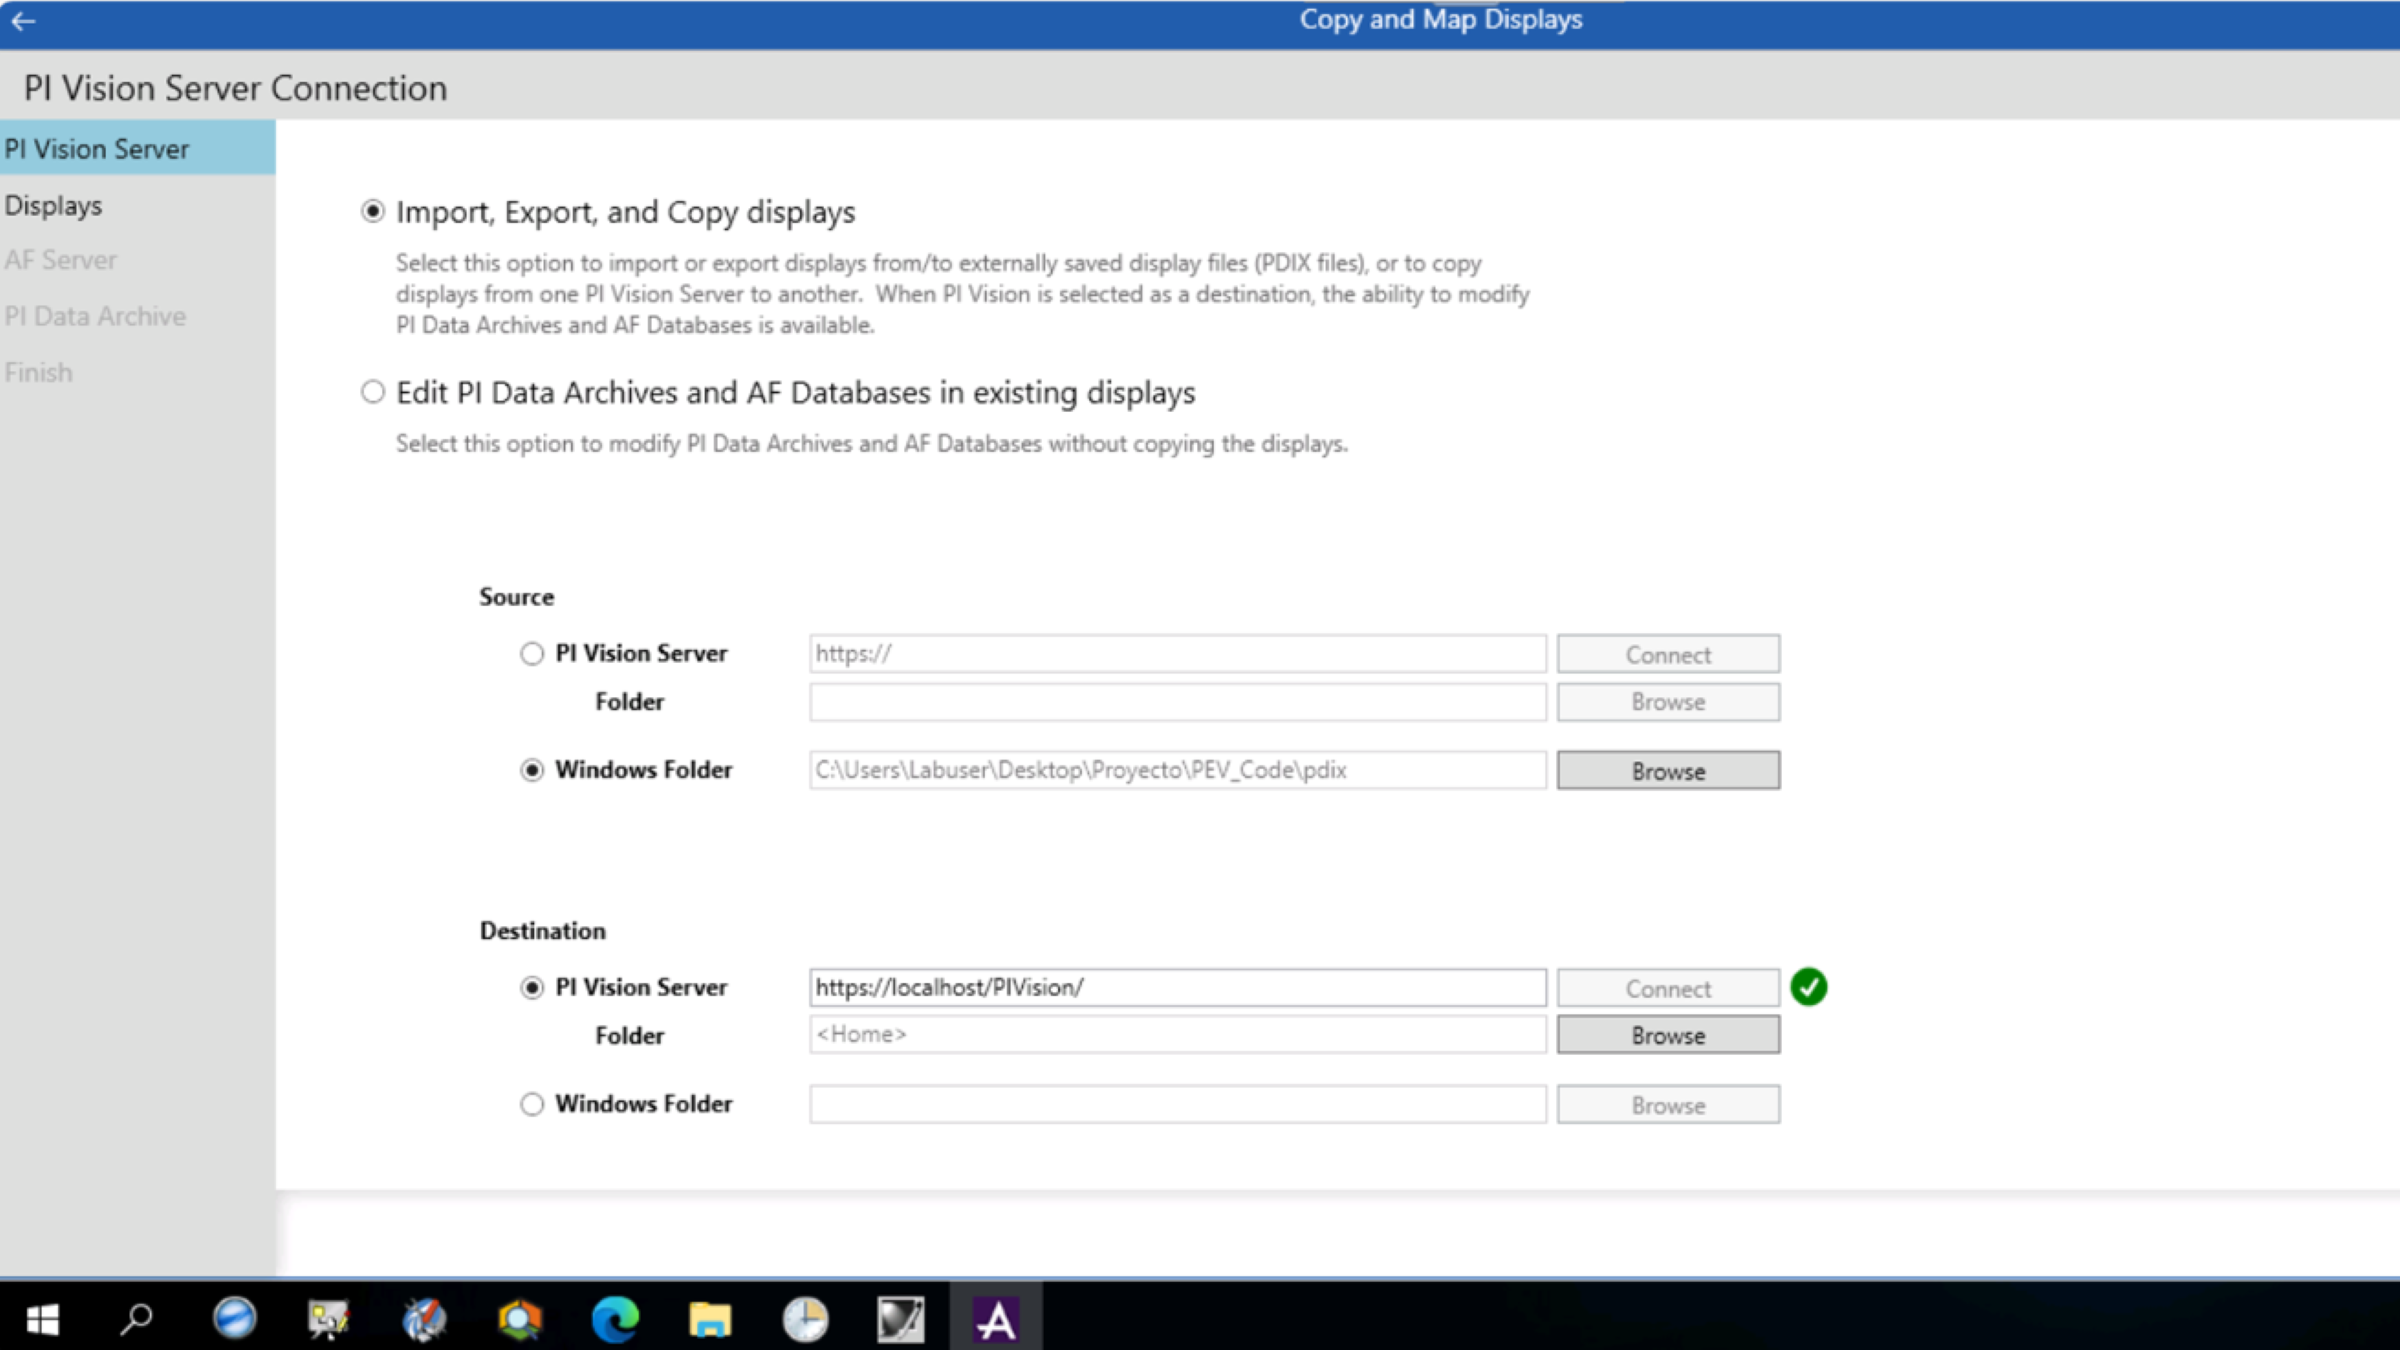This screenshot has width=2400, height=1350.
Task: Click source PI Vision Folder field
Action: point(1178,702)
